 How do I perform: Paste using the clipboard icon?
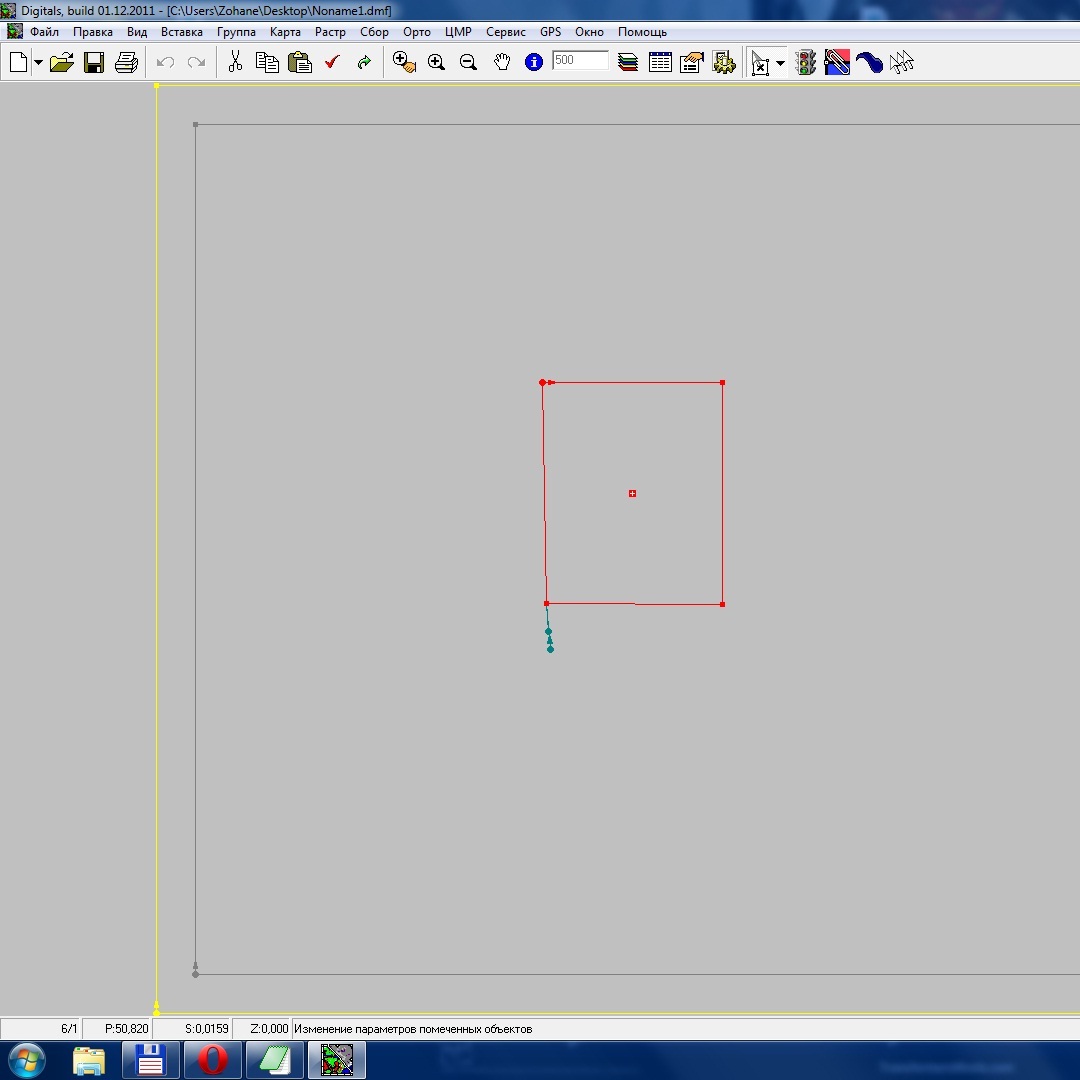(300, 62)
